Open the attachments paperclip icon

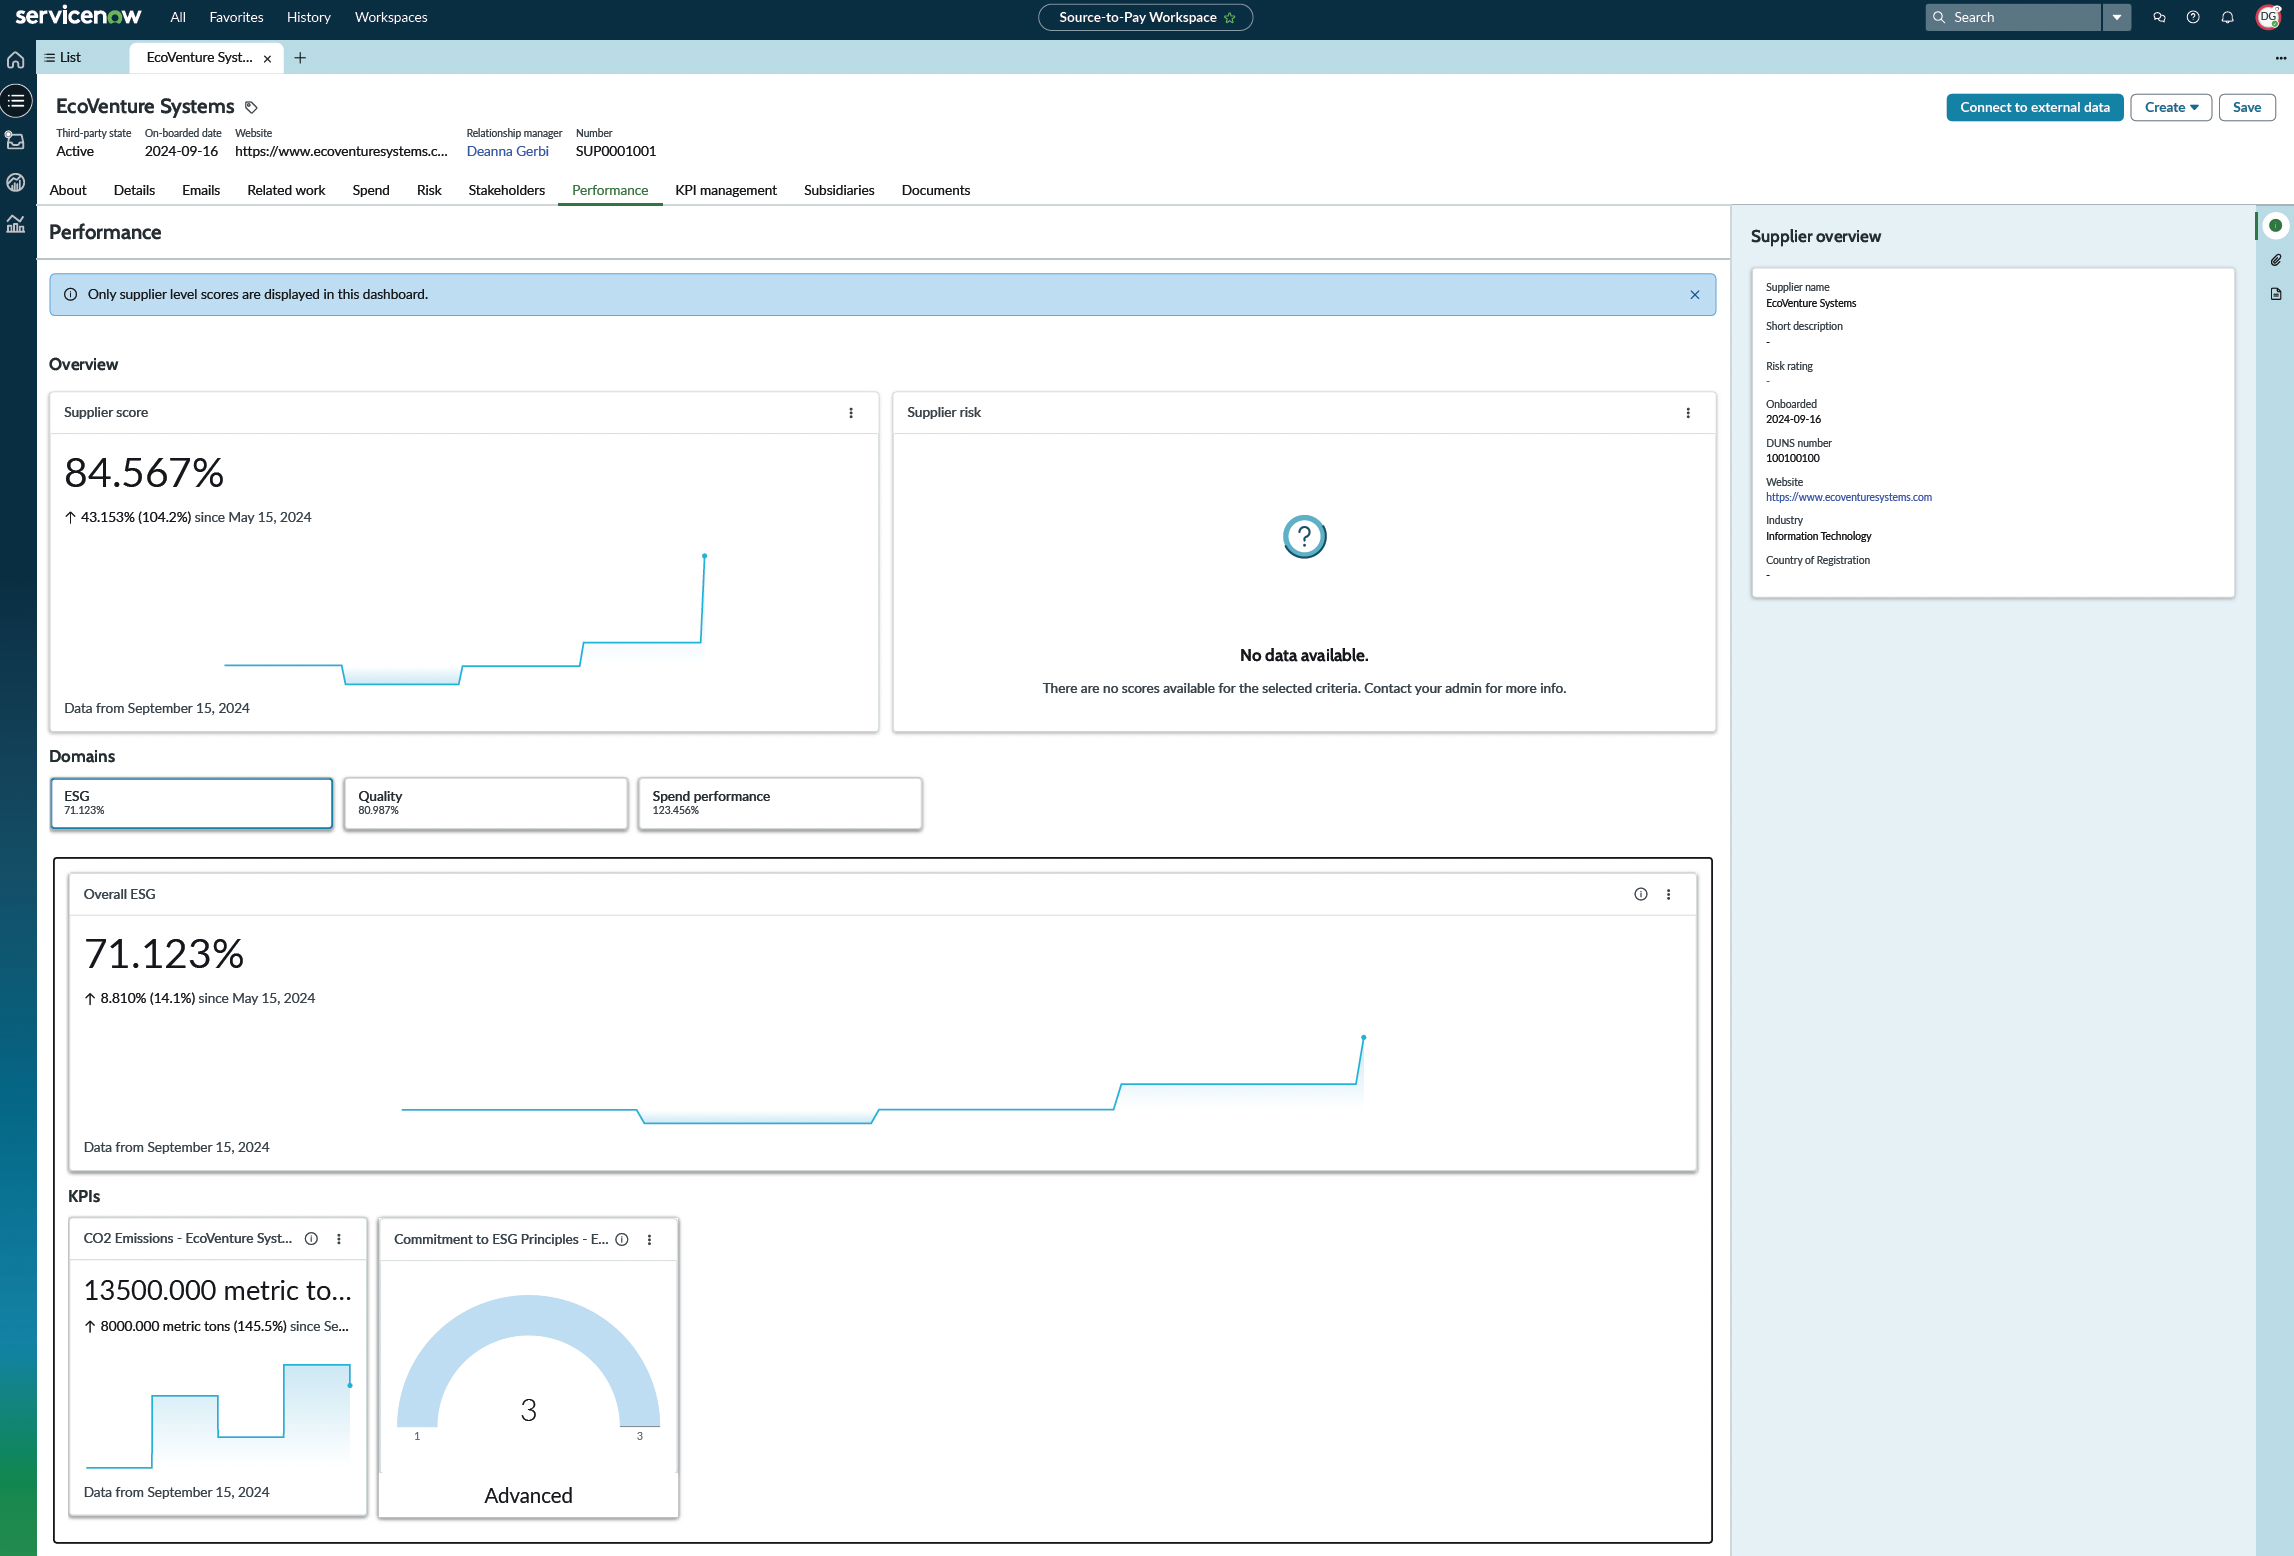click(x=2275, y=260)
